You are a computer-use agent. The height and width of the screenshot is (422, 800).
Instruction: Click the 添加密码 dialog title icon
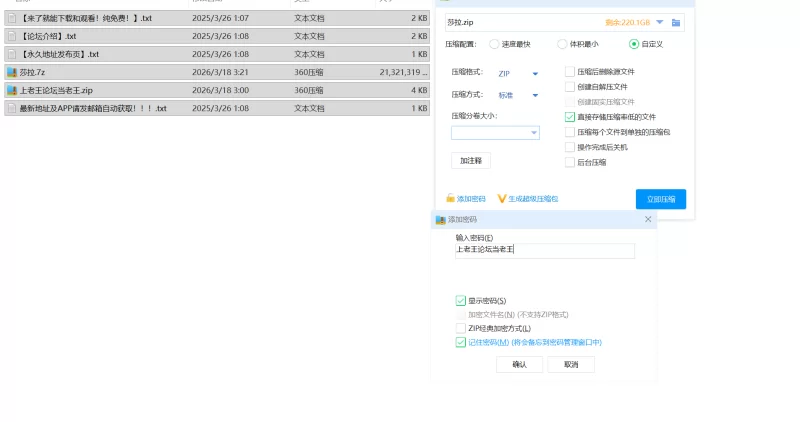(x=440, y=219)
